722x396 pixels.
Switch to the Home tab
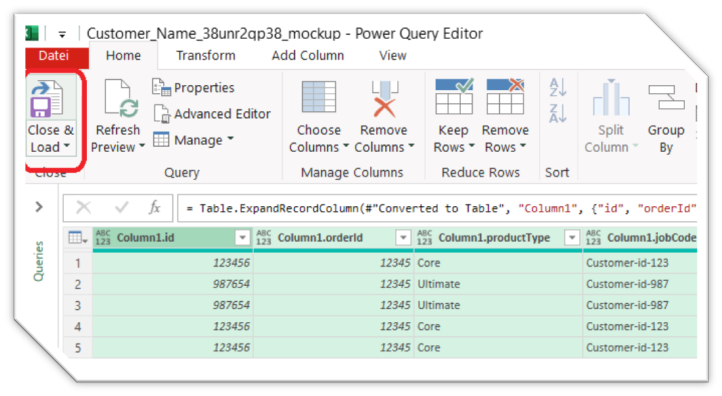123,56
